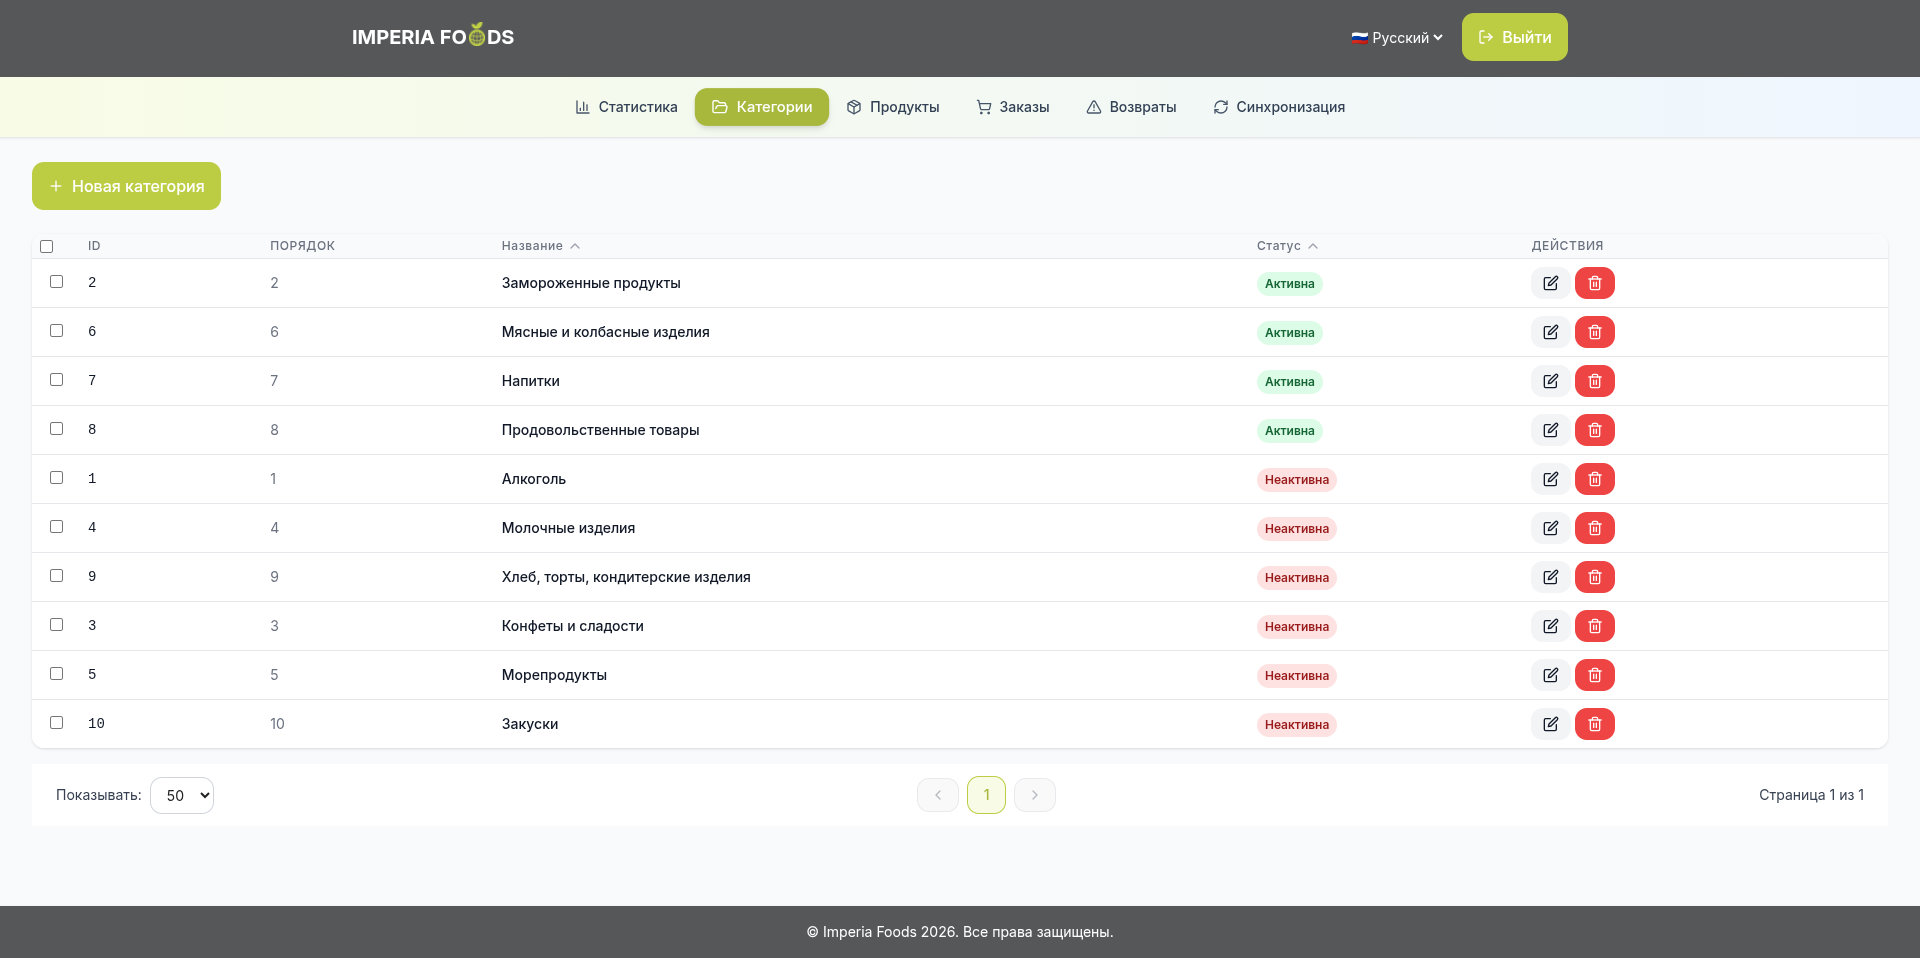The width and height of the screenshot is (1920, 958).
Task: Delete the Молочные изделия category
Action: pyautogui.click(x=1595, y=528)
